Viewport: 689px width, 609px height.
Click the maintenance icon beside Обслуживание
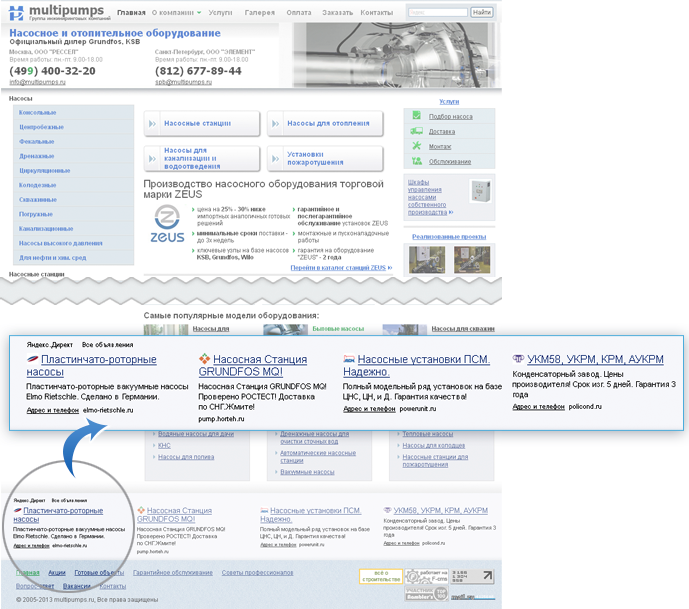pyautogui.click(x=417, y=161)
